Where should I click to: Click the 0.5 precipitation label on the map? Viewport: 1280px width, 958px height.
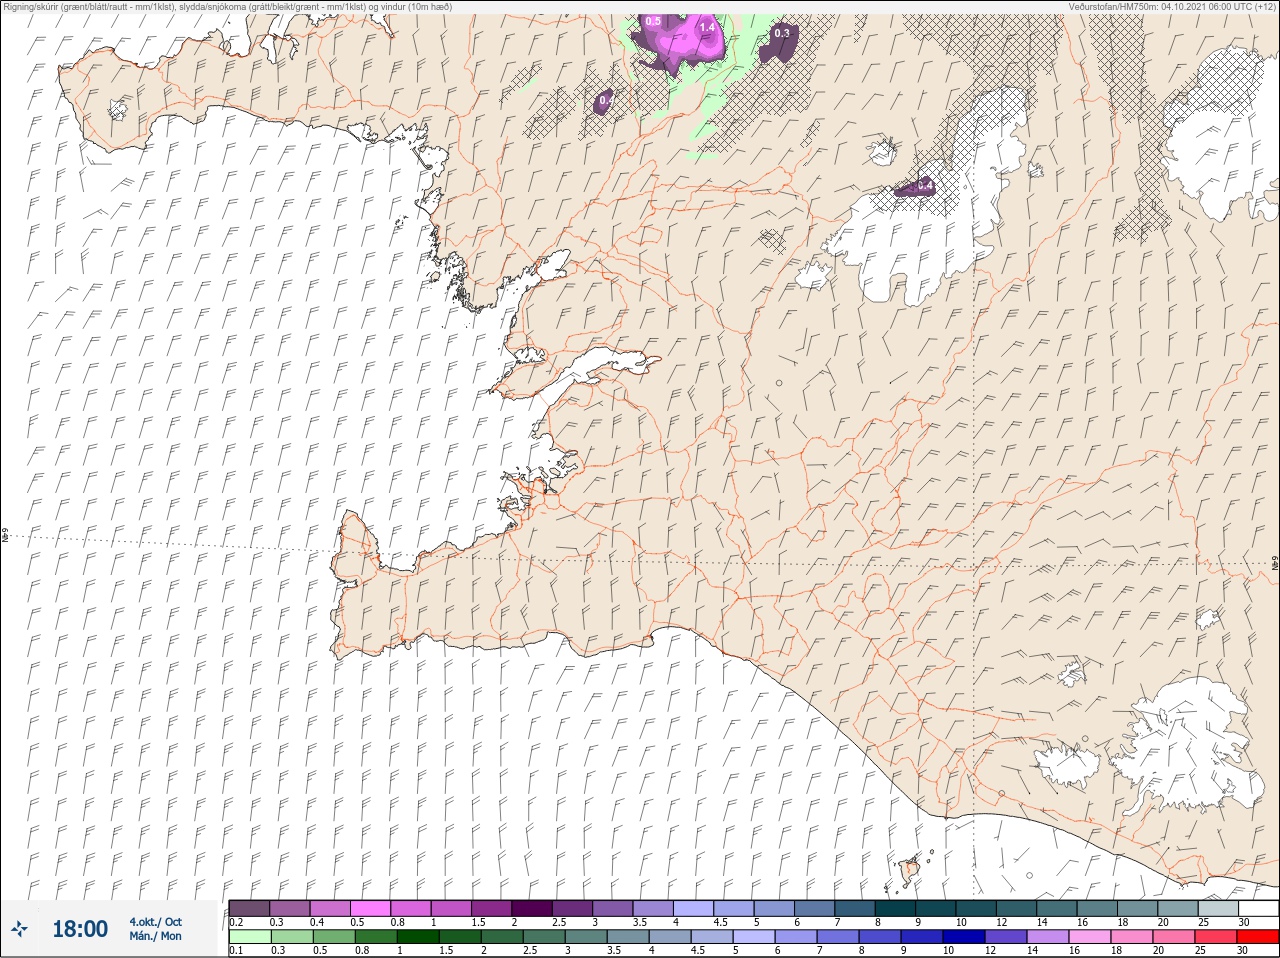pyautogui.click(x=653, y=21)
